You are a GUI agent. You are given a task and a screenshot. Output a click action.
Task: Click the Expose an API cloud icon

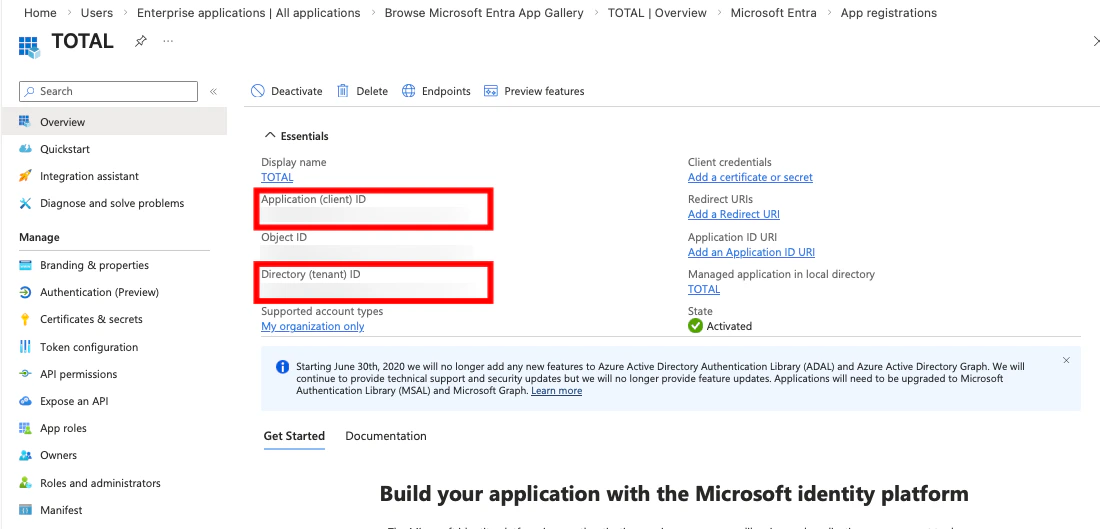pos(25,401)
